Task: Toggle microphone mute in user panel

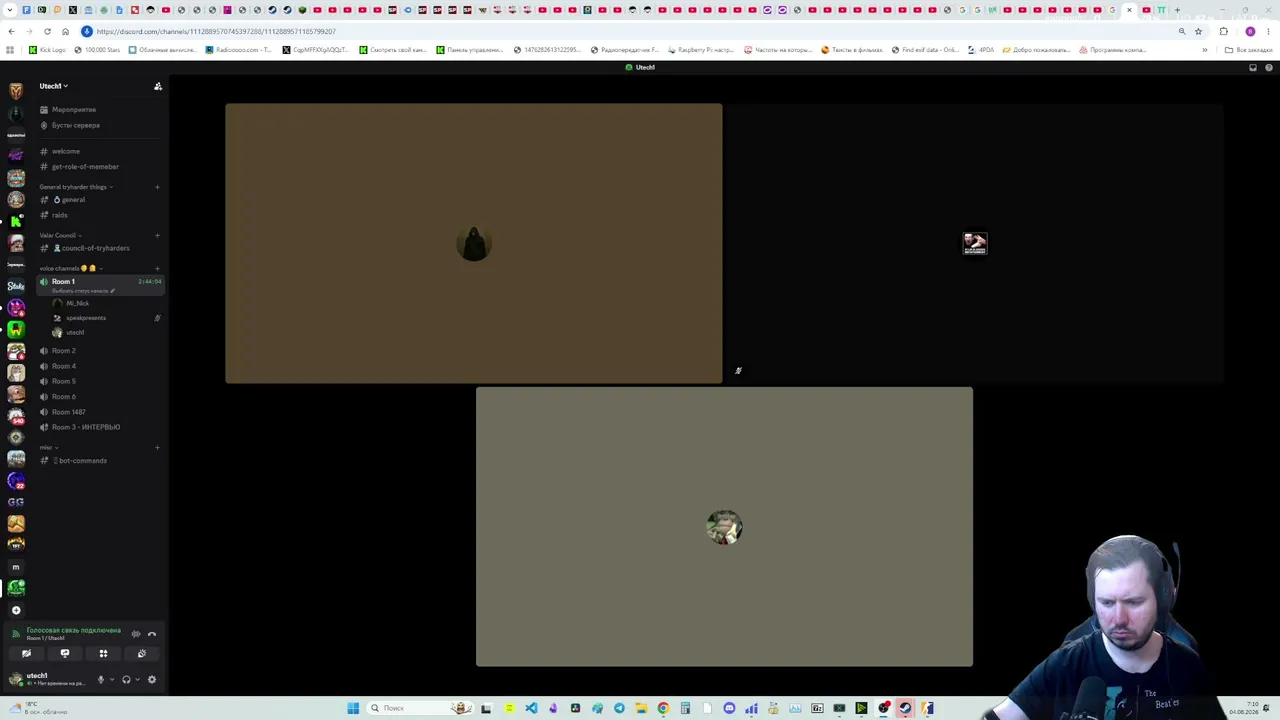Action: click(x=100, y=680)
